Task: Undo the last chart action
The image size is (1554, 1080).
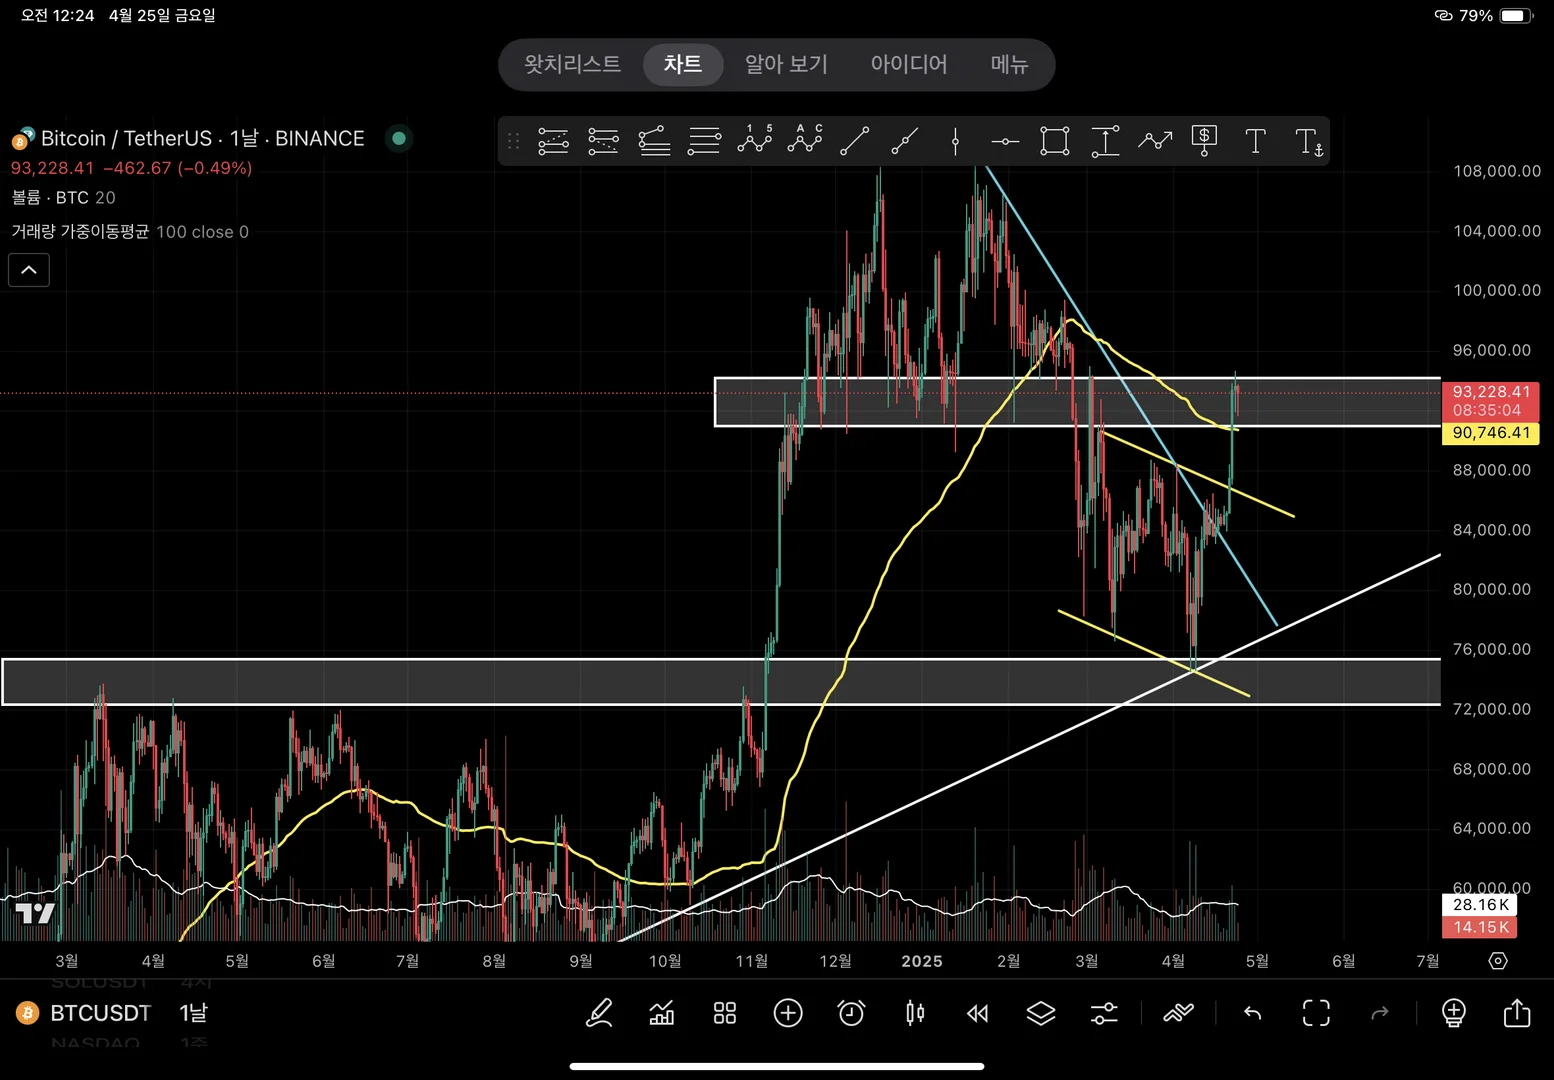Action: tap(1252, 1013)
